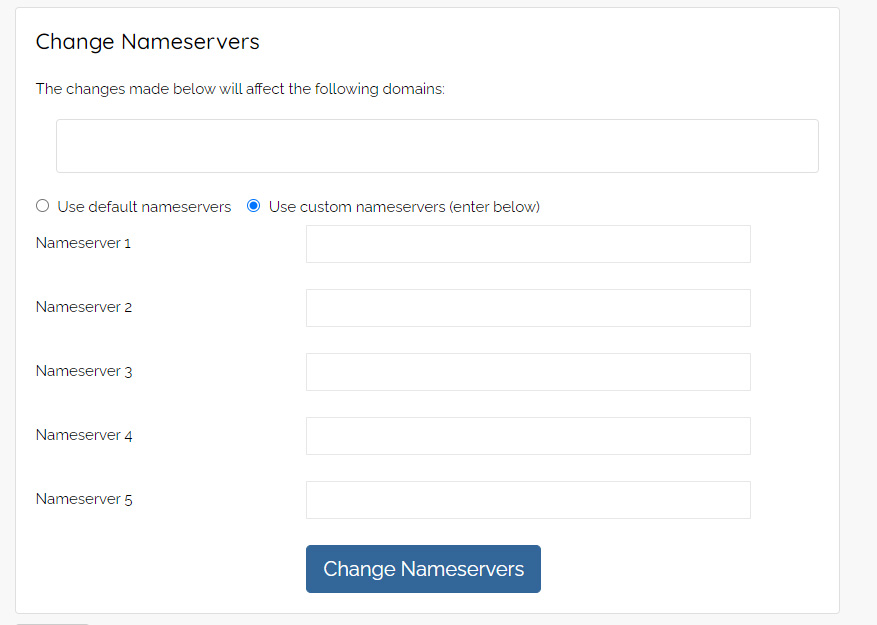The height and width of the screenshot is (625, 877).
Task: Click the "Nameserver 1" field label
Action: point(83,243)
